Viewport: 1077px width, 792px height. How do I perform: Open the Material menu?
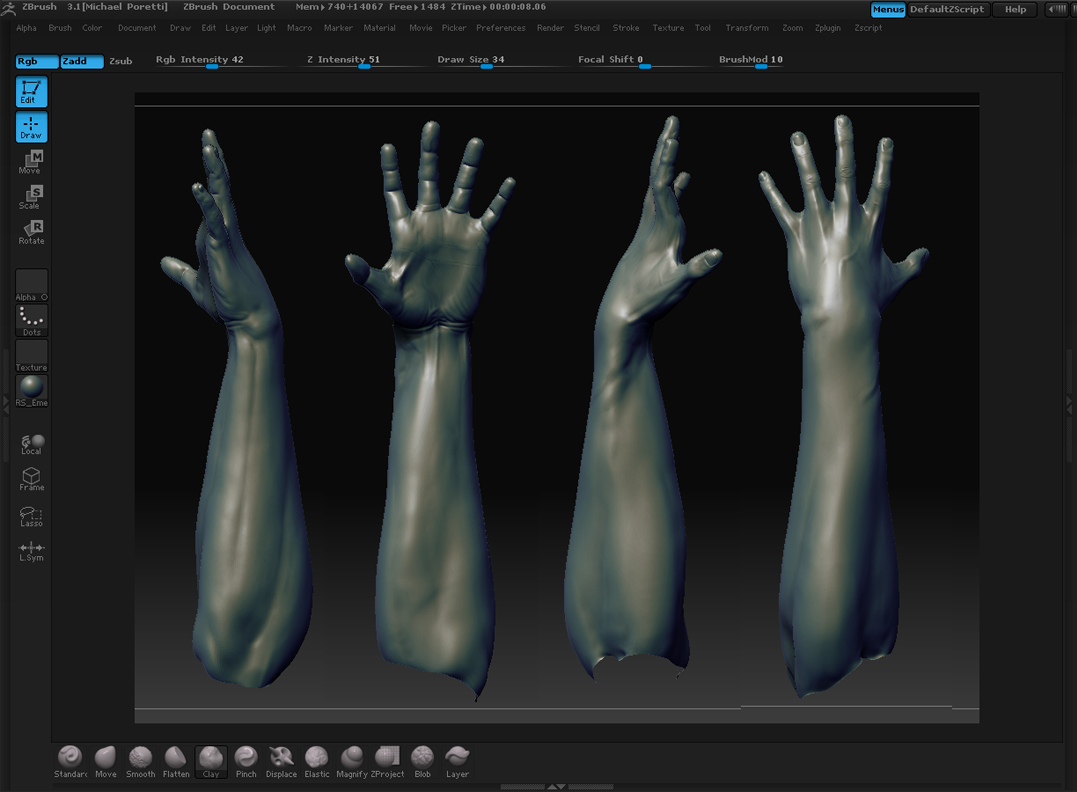point(380,28)
